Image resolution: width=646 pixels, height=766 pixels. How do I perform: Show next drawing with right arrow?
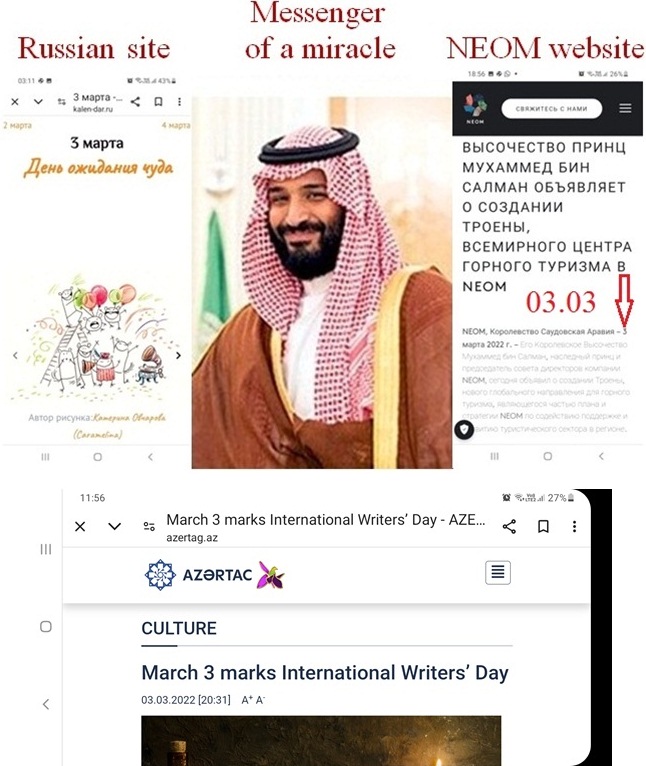coord(178,355)
